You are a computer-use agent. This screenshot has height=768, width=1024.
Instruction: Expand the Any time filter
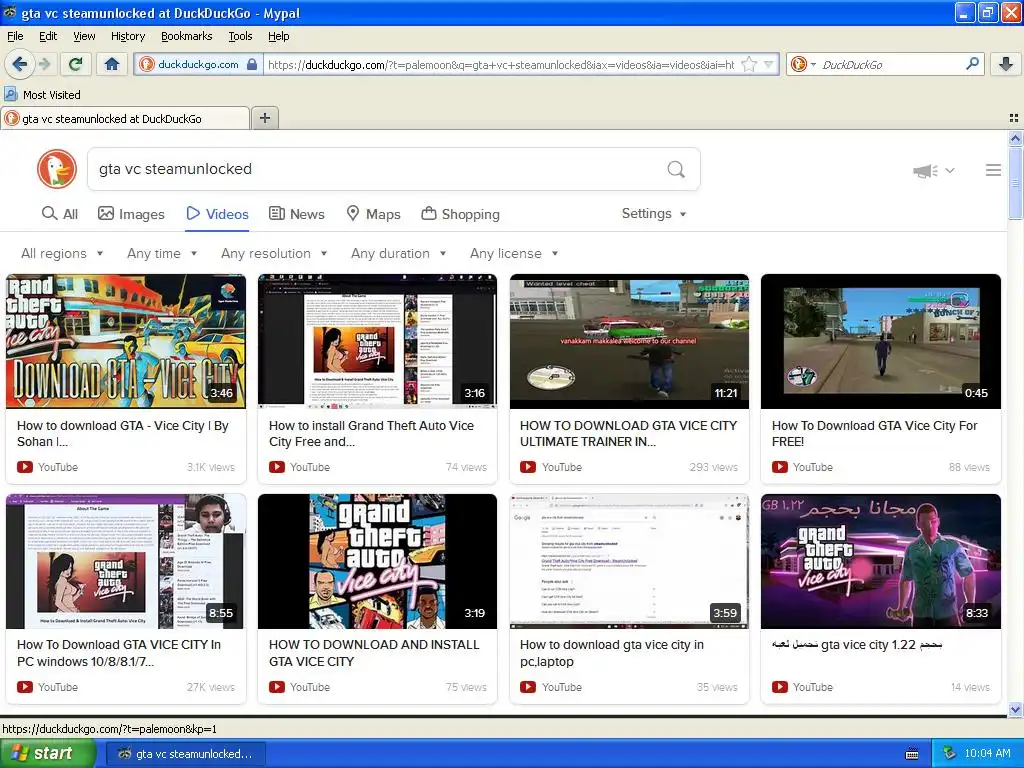tap(162, 253)
